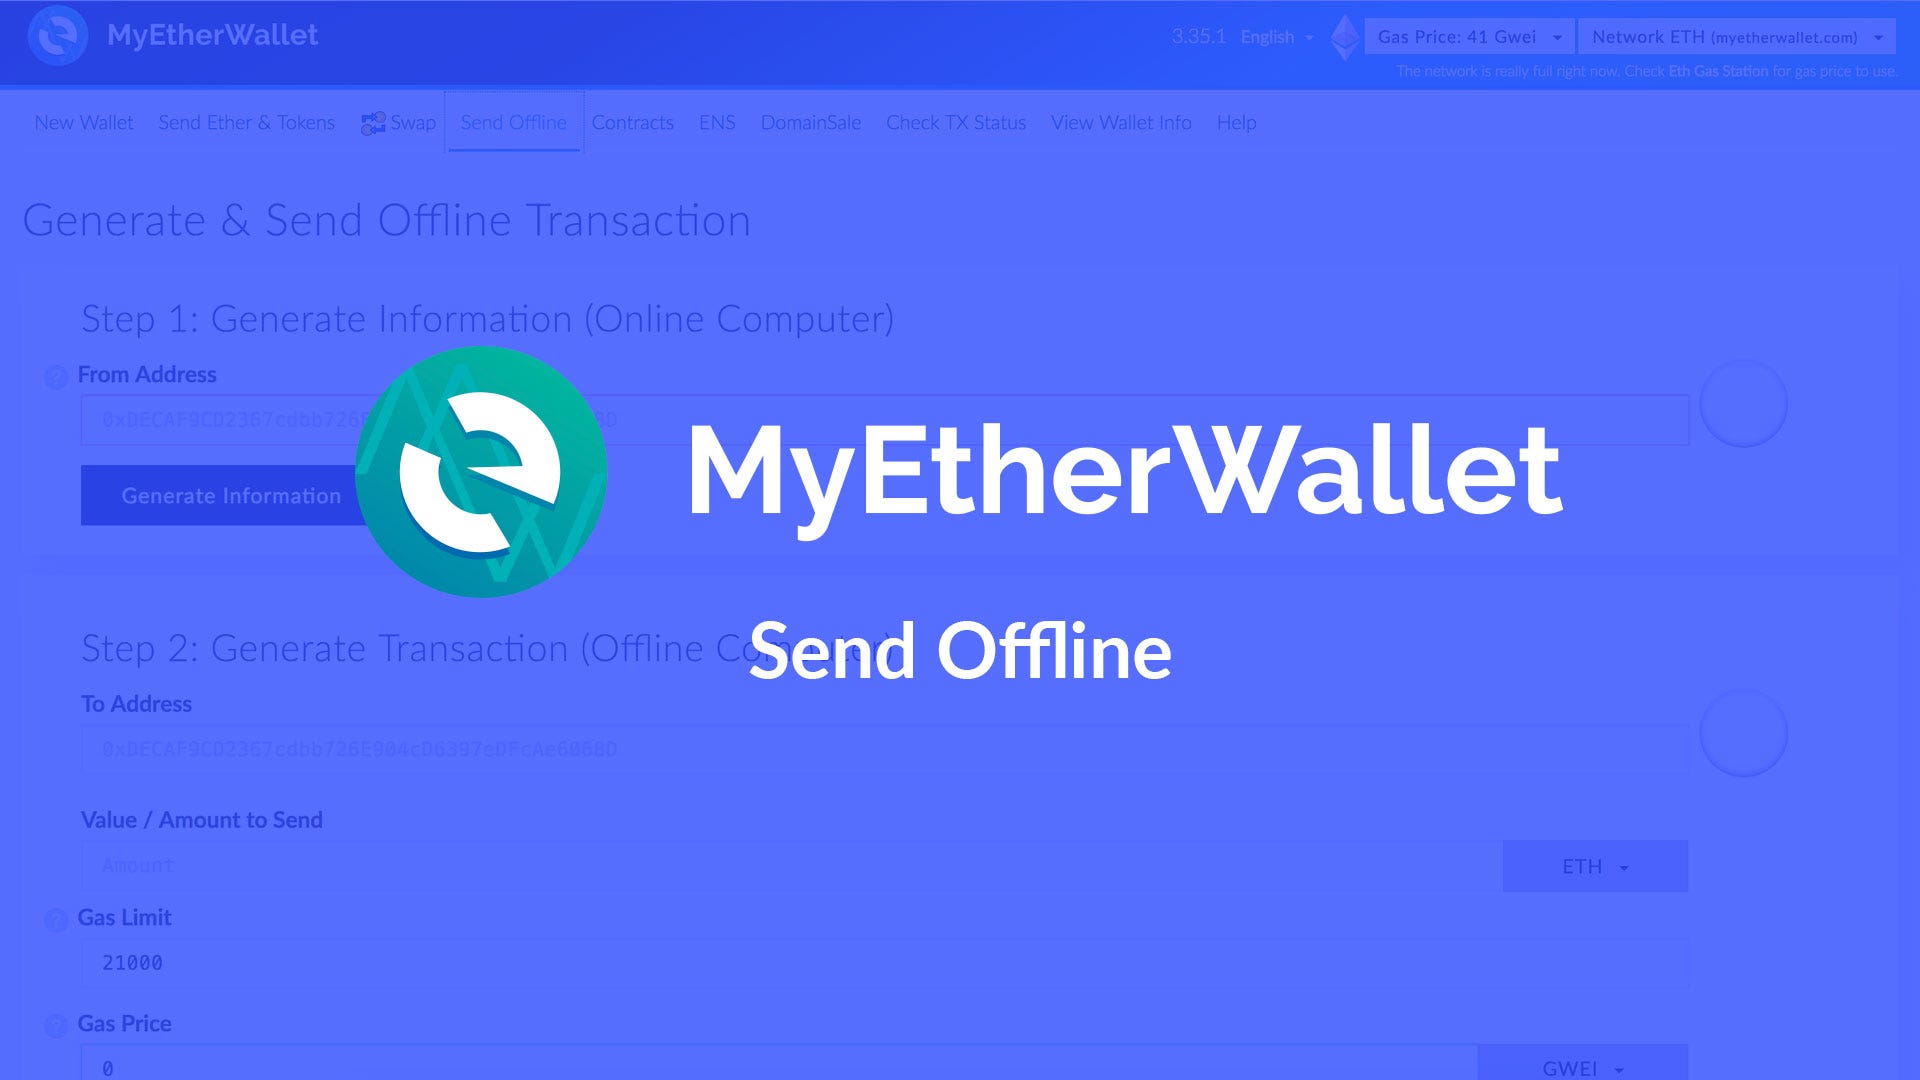Click the Generate Information button
Viewport: 1920px width, 1080px height.
231,493
